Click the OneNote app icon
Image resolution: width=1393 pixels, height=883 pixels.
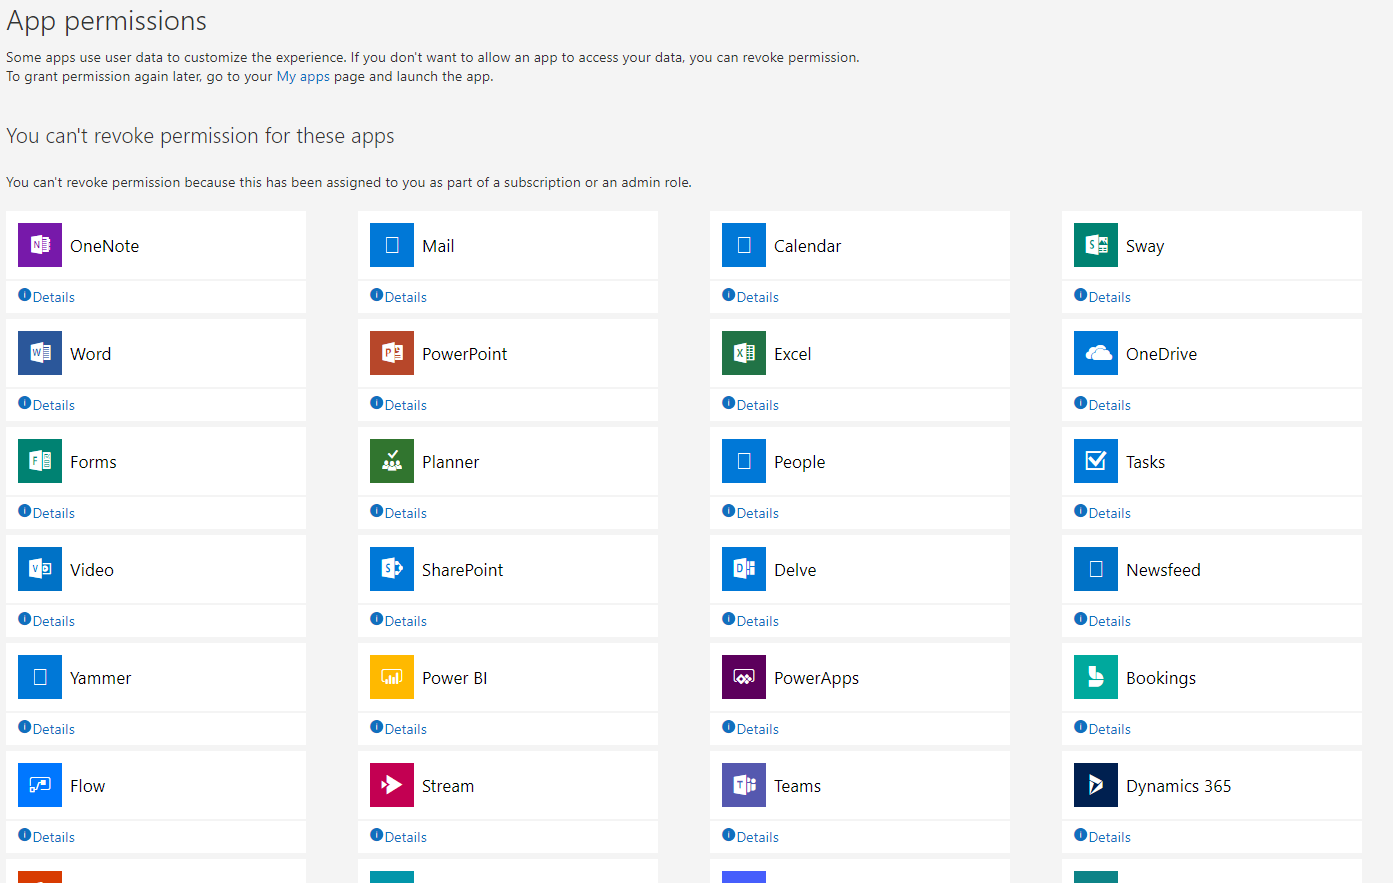[x=40, y=245]
